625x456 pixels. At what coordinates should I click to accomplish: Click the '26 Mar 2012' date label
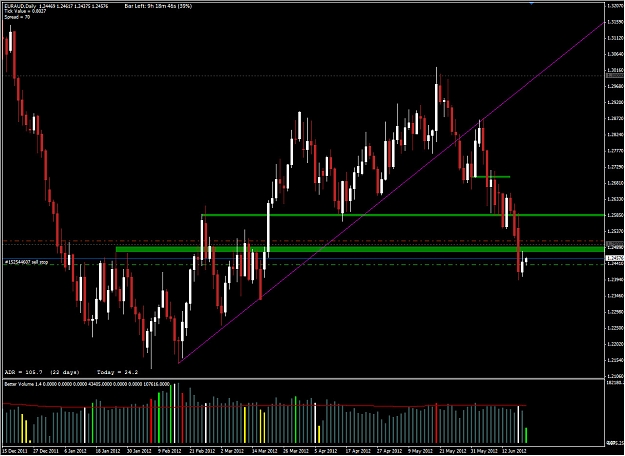click(x=295, y=450)
